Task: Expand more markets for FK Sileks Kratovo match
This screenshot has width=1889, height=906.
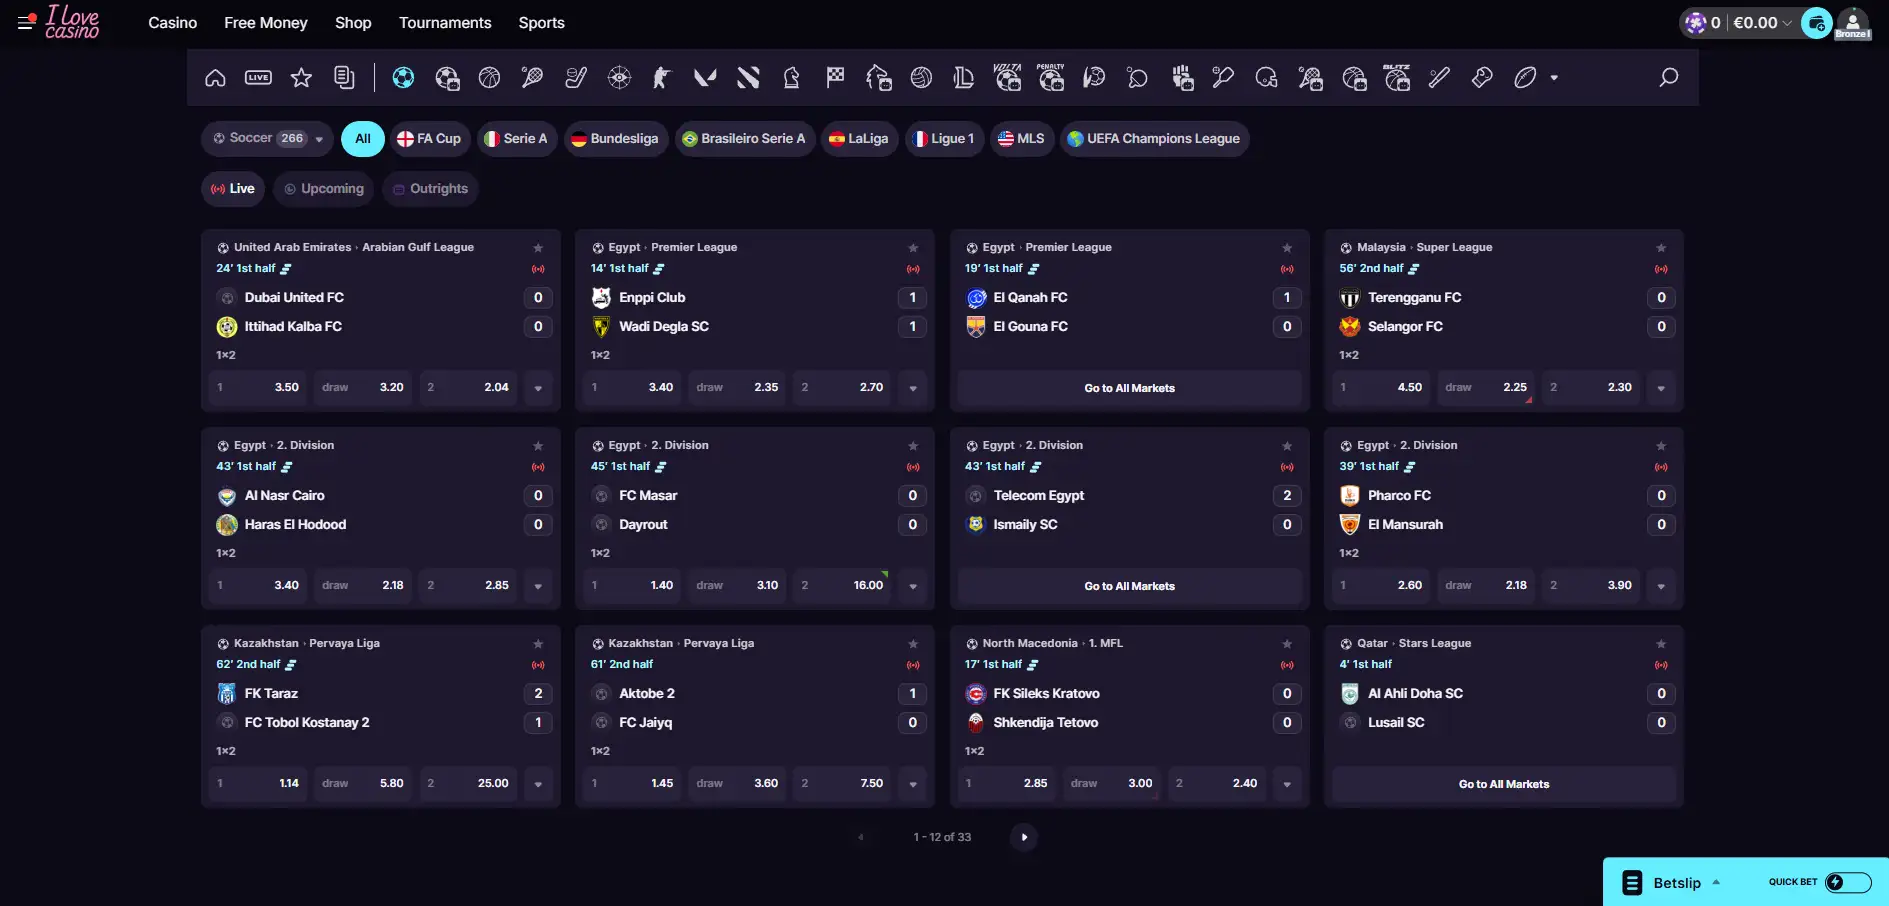Action: pyautogui.click(x=1287, y=784)
